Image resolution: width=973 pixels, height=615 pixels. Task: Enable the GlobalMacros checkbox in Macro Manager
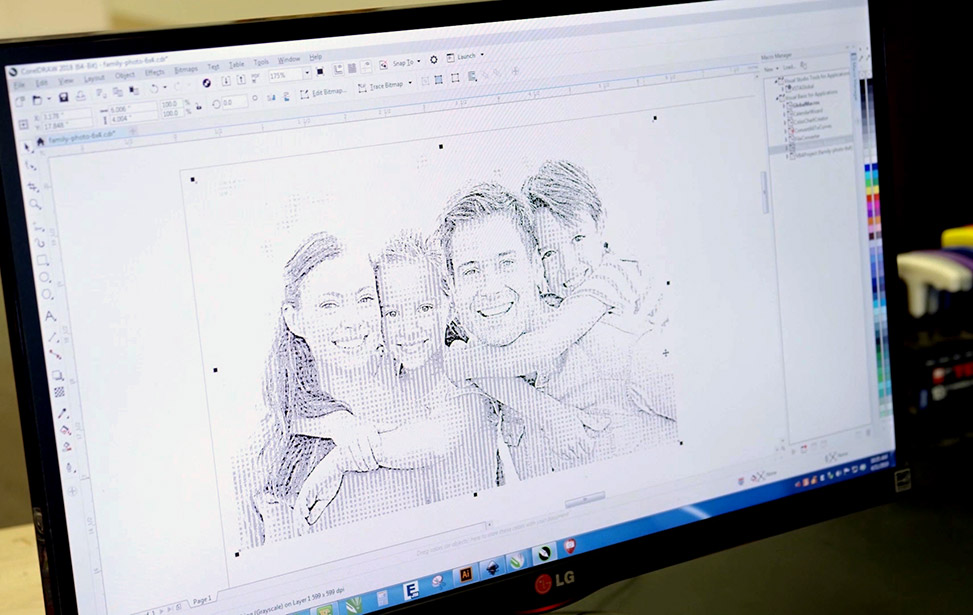[790, 103]
